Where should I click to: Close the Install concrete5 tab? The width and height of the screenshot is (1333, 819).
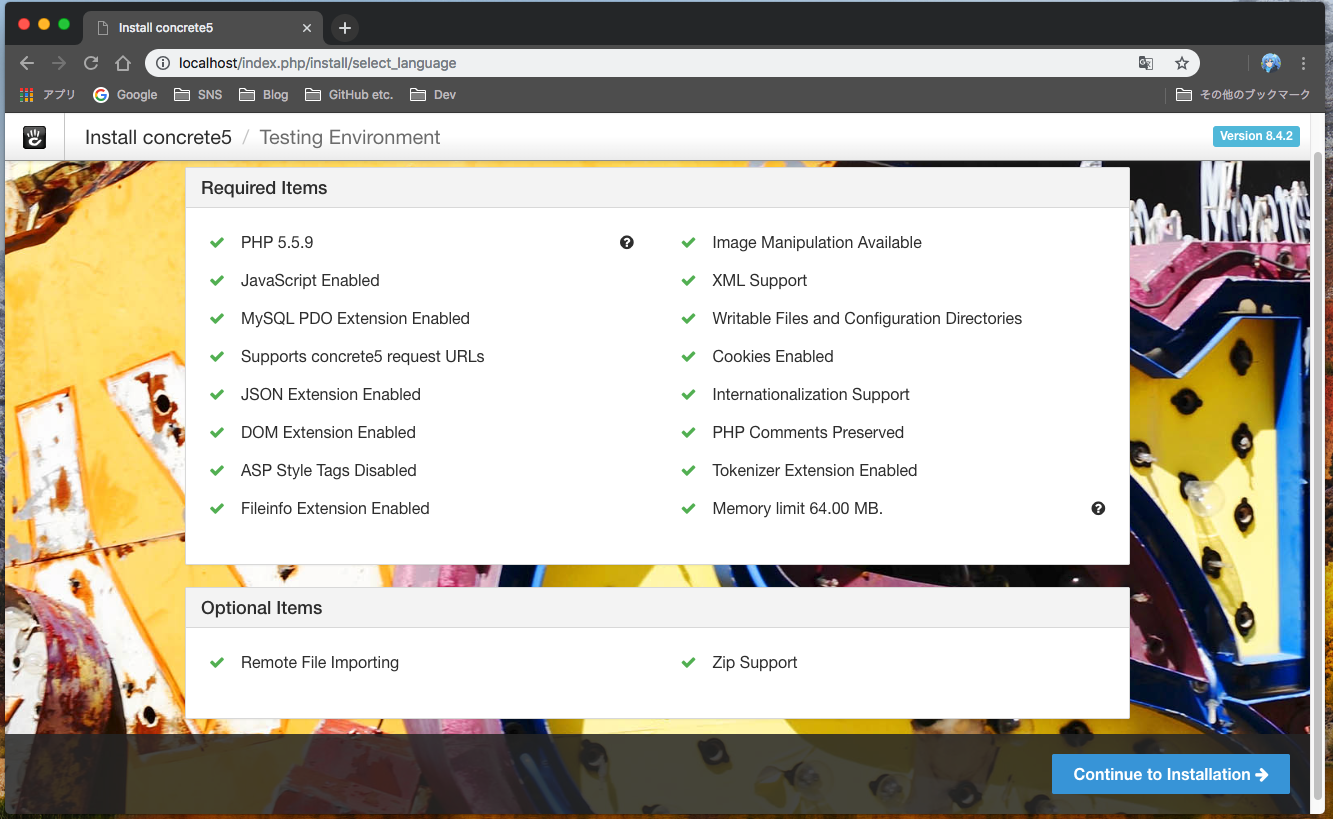(x=308, y=28)
